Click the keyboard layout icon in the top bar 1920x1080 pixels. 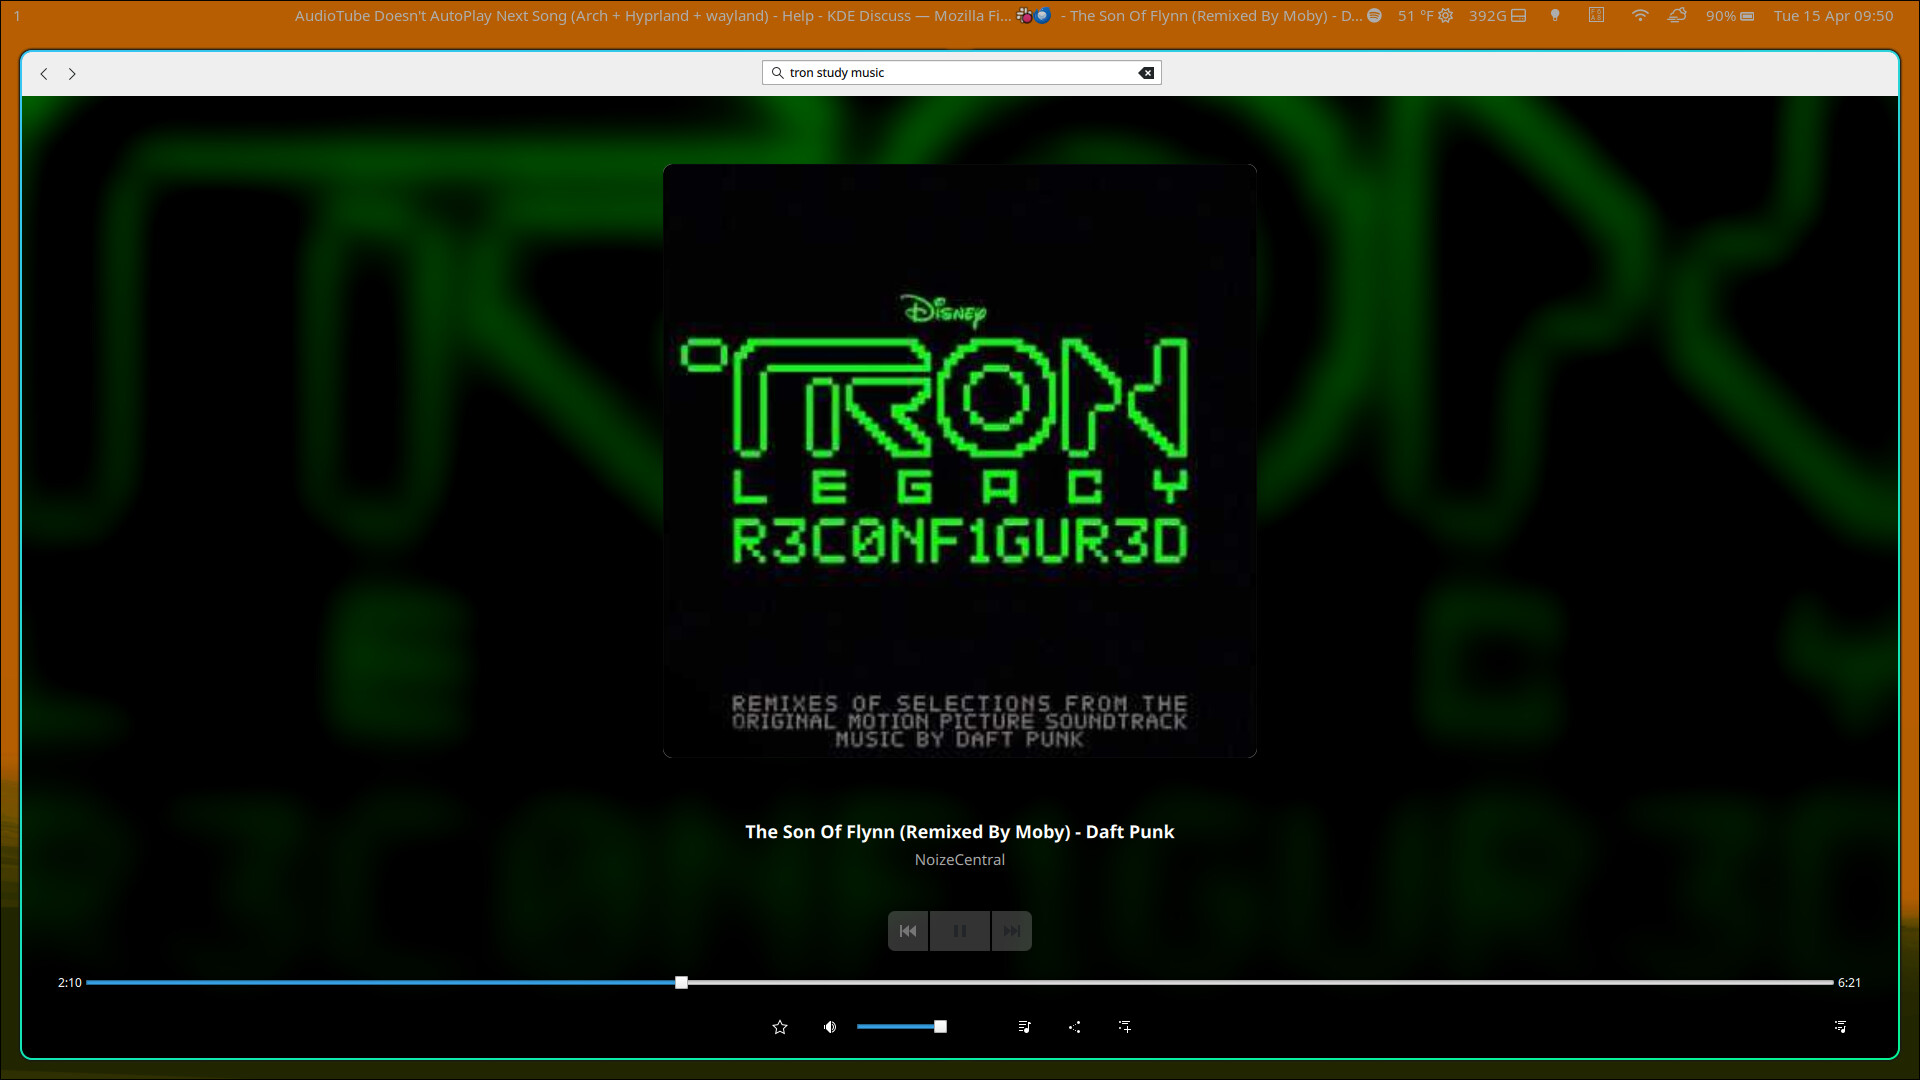1597,16
